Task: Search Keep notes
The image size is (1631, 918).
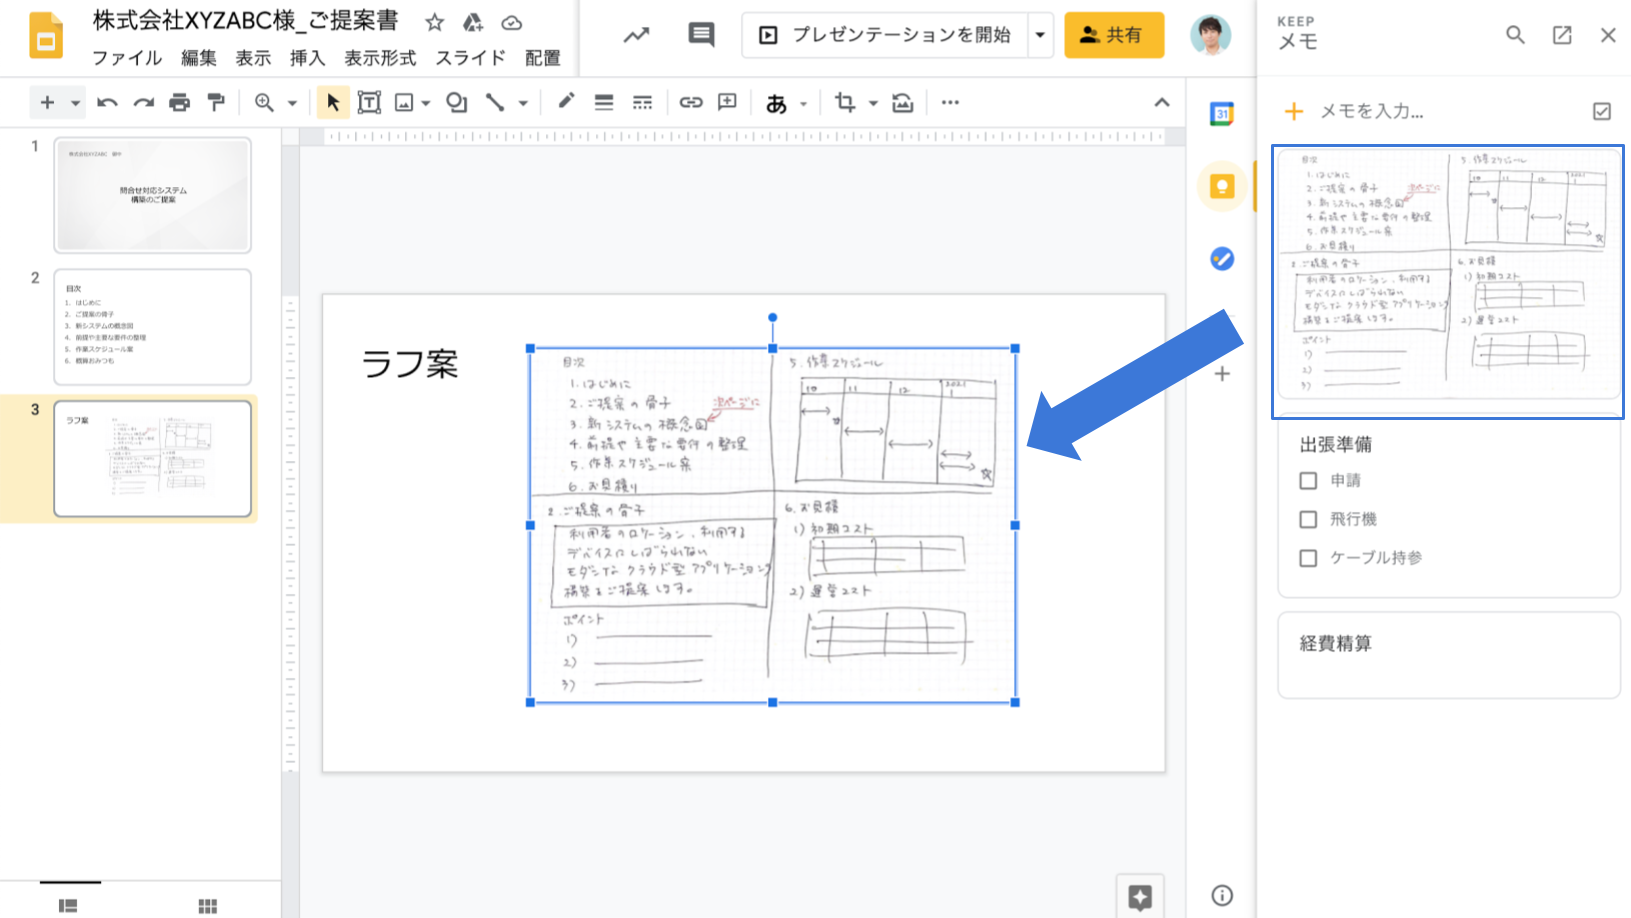Action: 1515,35
